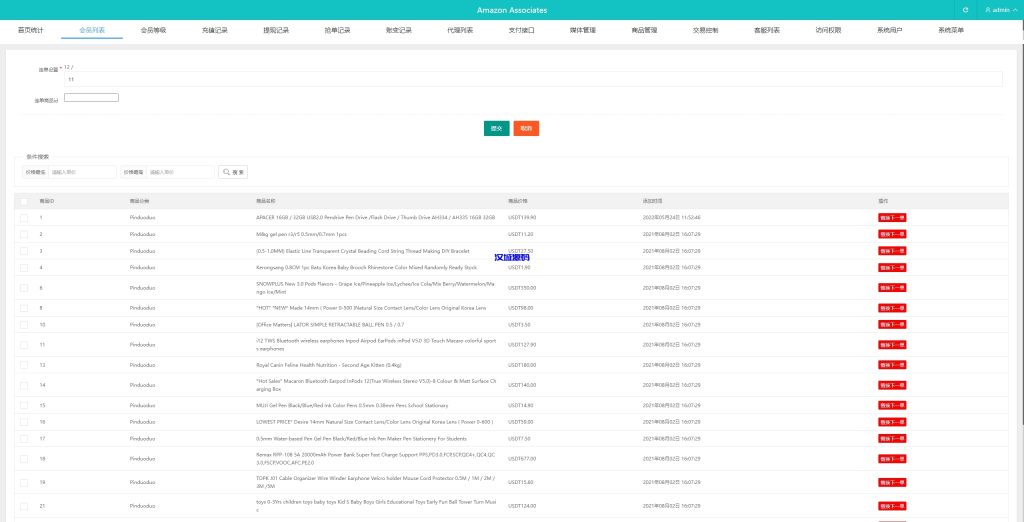
Task: Go to the 充值记录 tab
Action: pyautogui.click(x=214, y=31)
